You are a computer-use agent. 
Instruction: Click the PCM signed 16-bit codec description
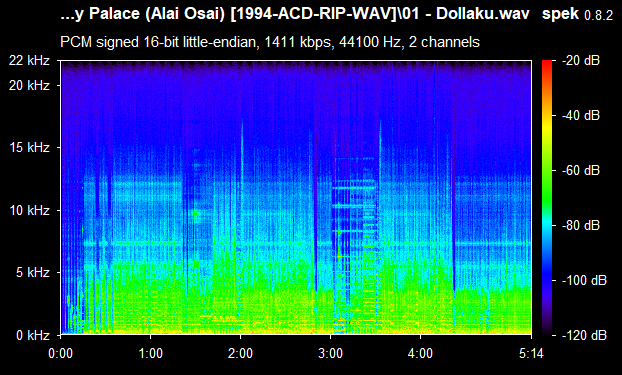click(x=270, y=42)
